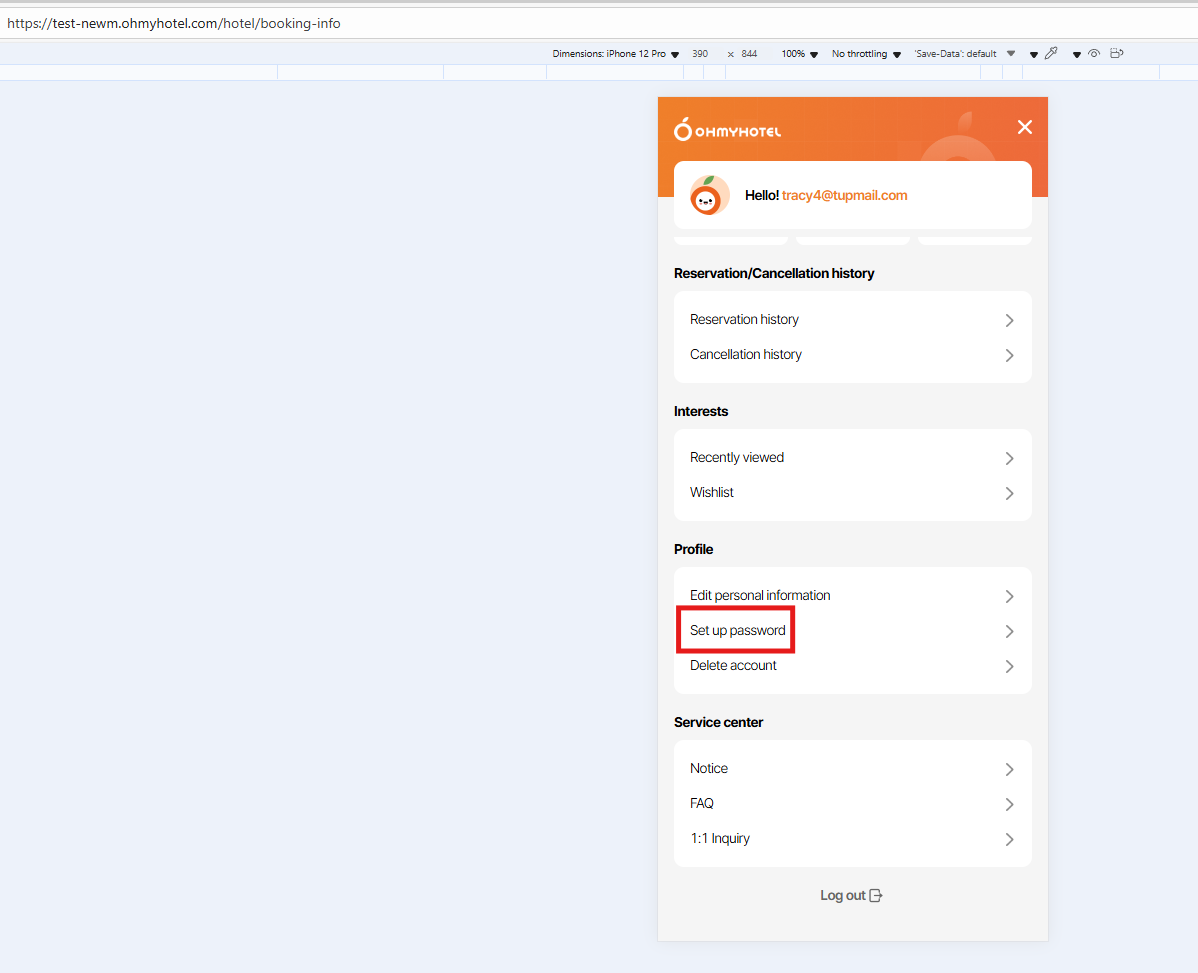The image size is (1198, 973).
Task: Click the viewport width field 390
Action: (700, 53)
